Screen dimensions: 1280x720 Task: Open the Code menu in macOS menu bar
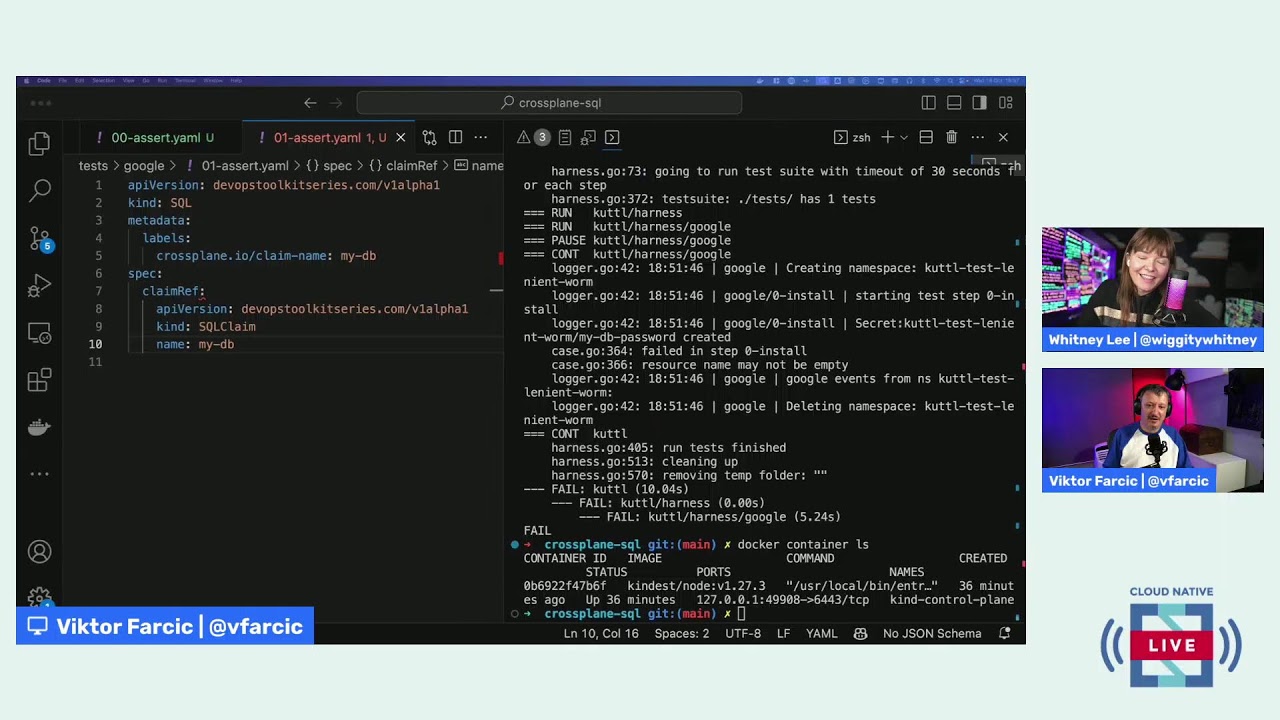44,80
